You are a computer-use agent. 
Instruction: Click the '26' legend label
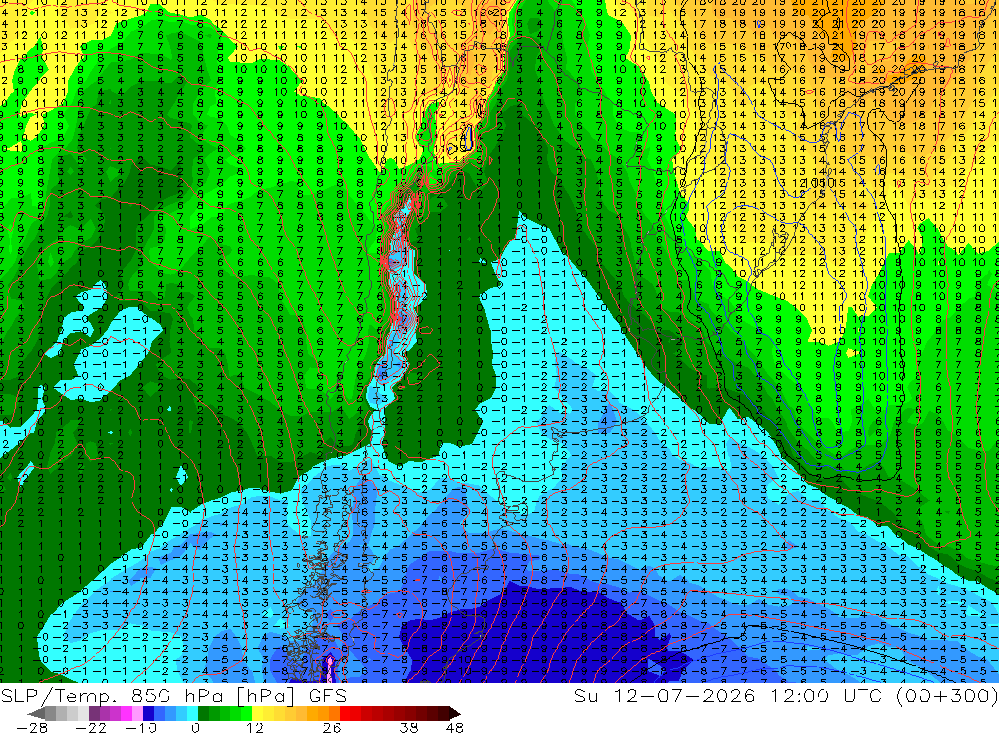tap(331, 727)
